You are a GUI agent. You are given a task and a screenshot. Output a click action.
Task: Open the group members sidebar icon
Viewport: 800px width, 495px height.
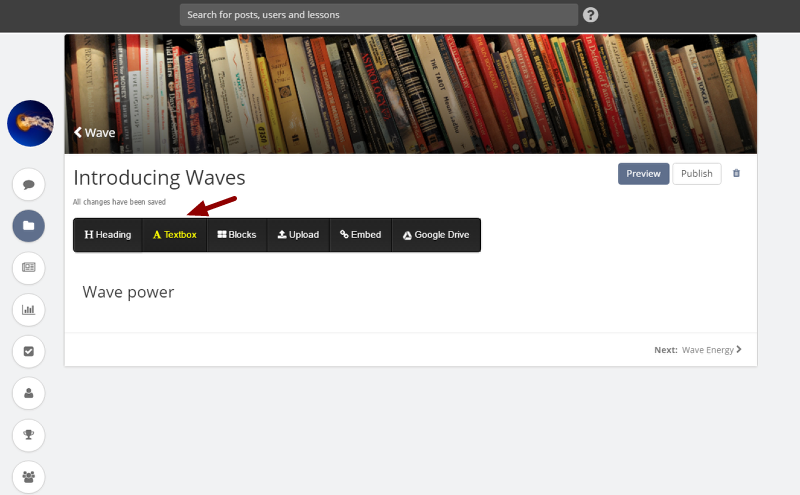pyautogui.click(x=29, y=477)
